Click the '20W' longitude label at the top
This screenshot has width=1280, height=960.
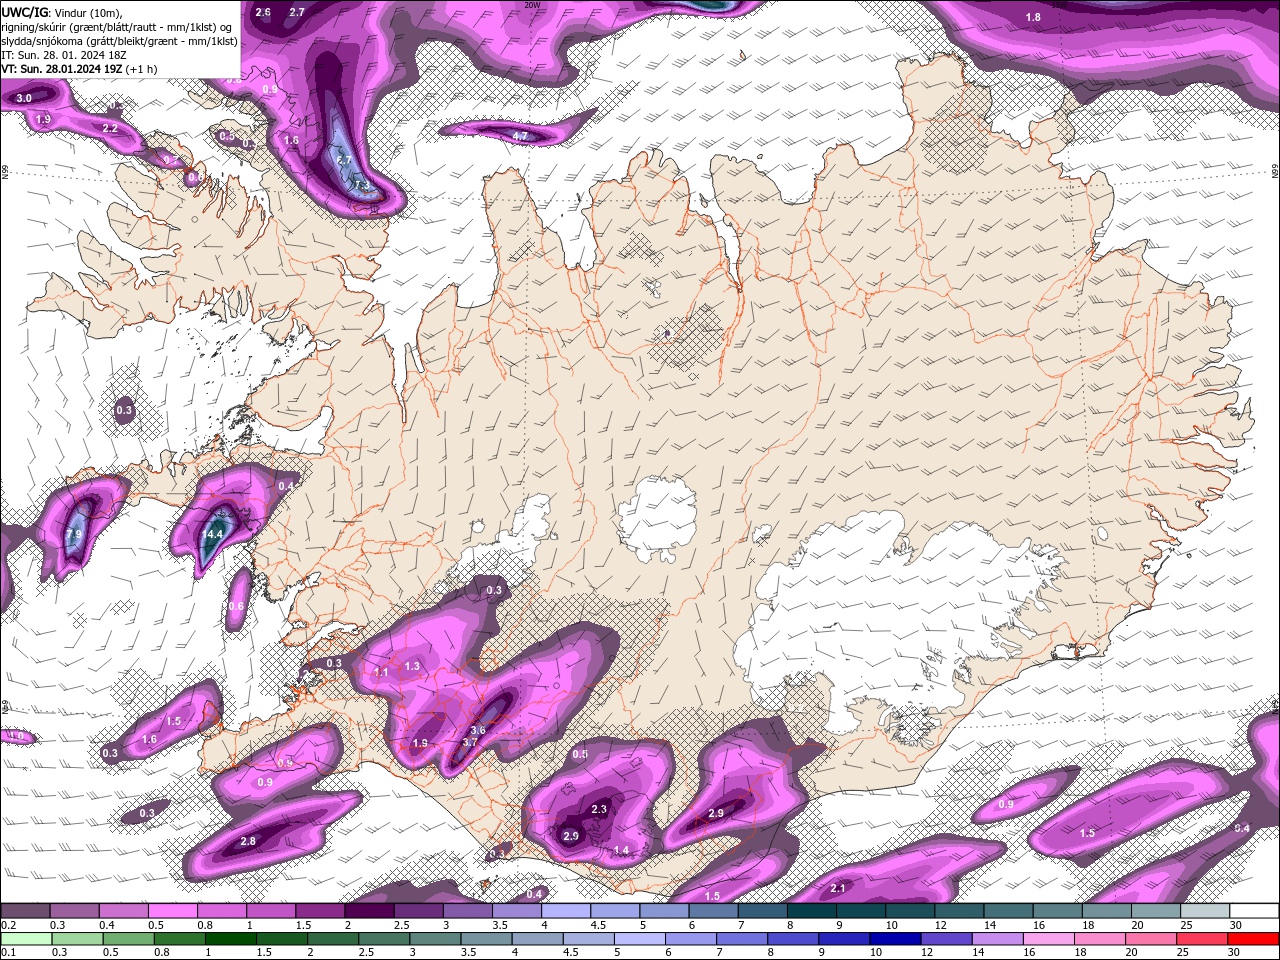coord(532,4)
